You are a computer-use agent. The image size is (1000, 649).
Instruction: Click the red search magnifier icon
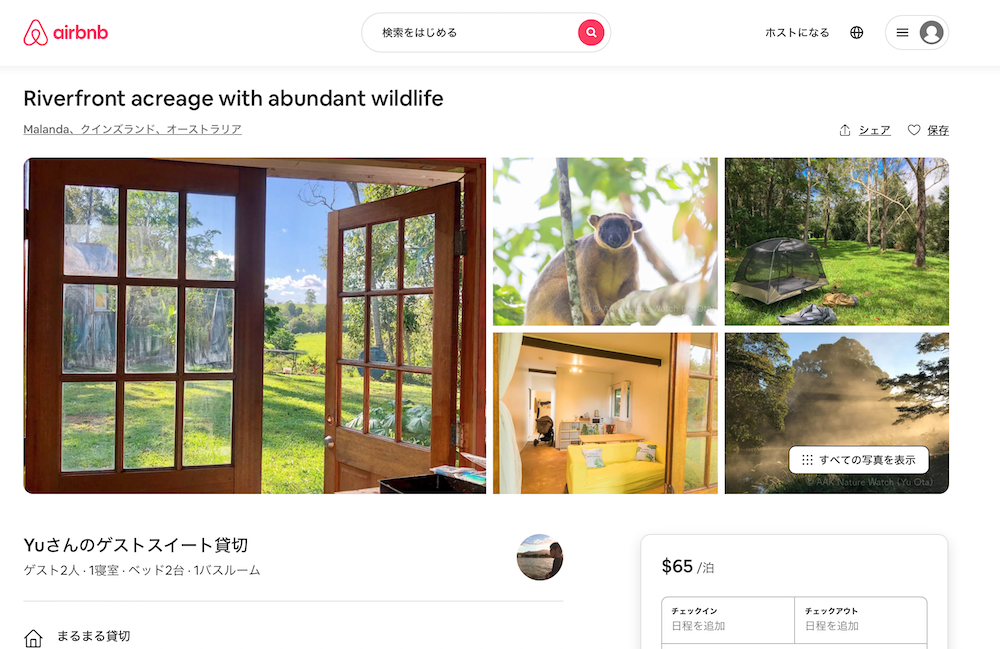[x=591, y=33]
